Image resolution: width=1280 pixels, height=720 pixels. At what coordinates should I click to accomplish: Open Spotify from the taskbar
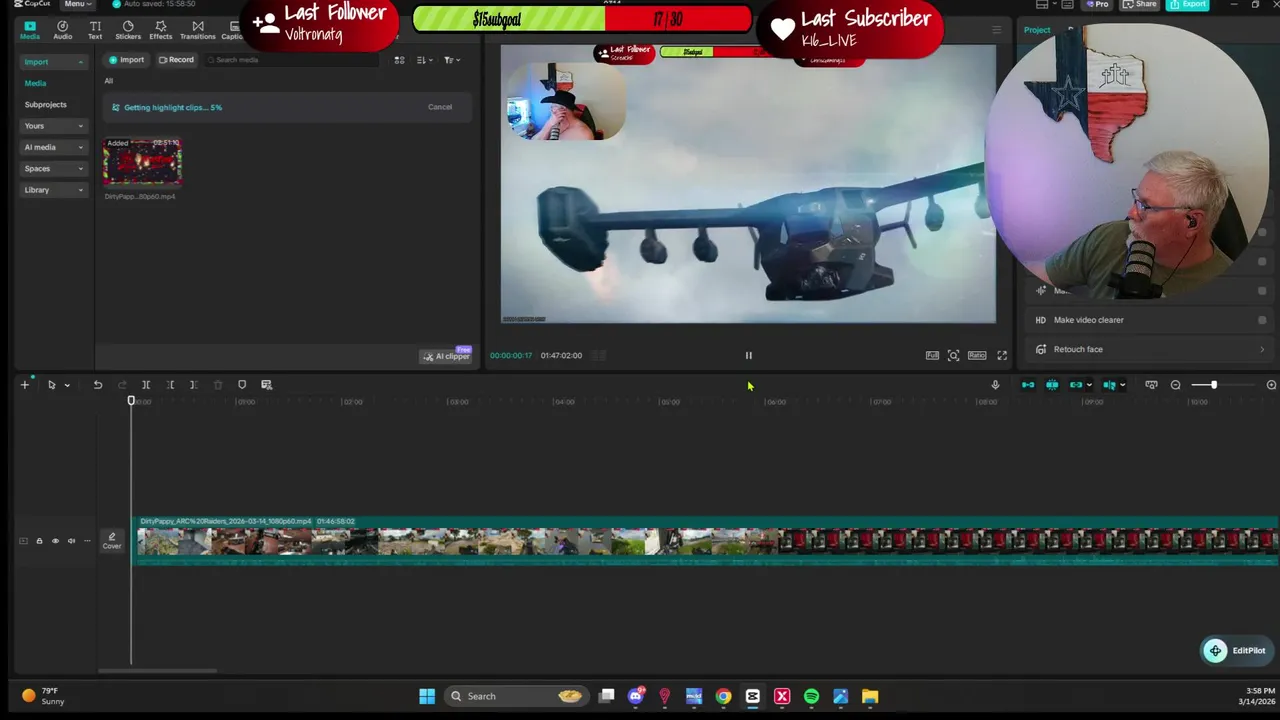click(x=811, y=696)
